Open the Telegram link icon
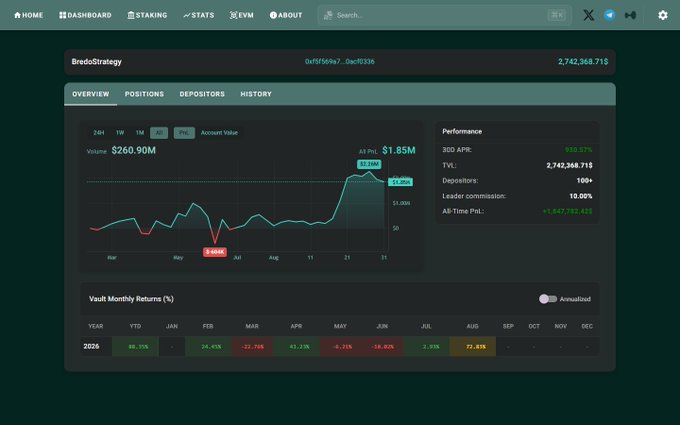Screen dimensions: 680x425 coord(609,15)
